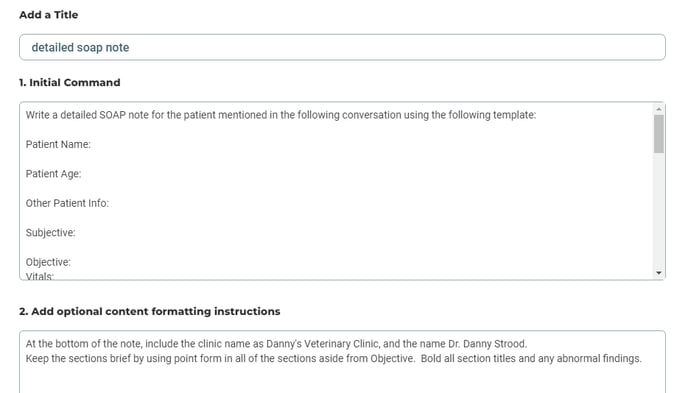Place cursor on the 'Objective:' line
Screen dimensions: 688x393
48,262
